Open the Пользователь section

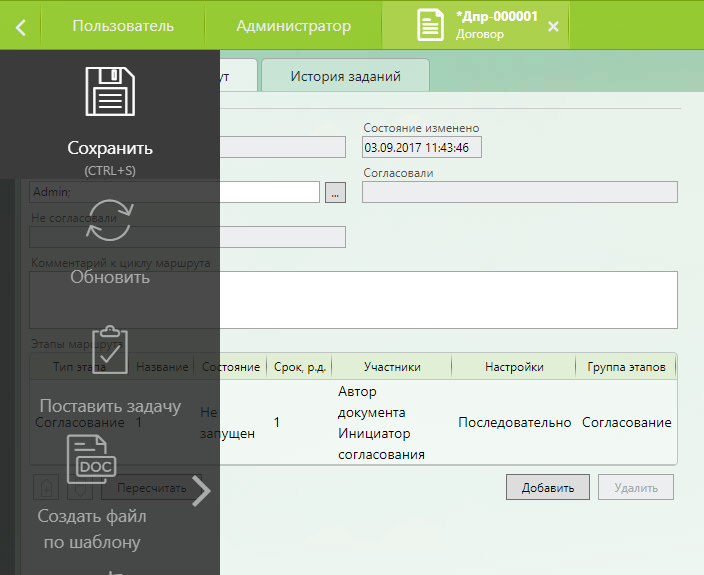(x=123, y=26)
